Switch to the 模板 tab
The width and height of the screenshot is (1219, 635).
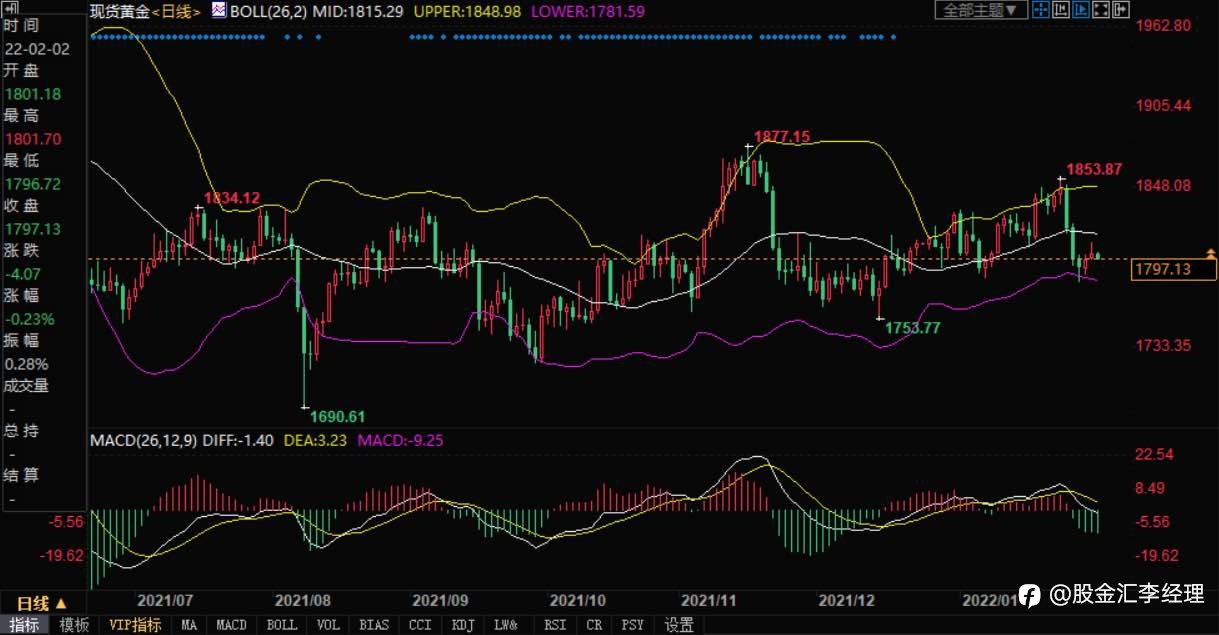[74, 625]
